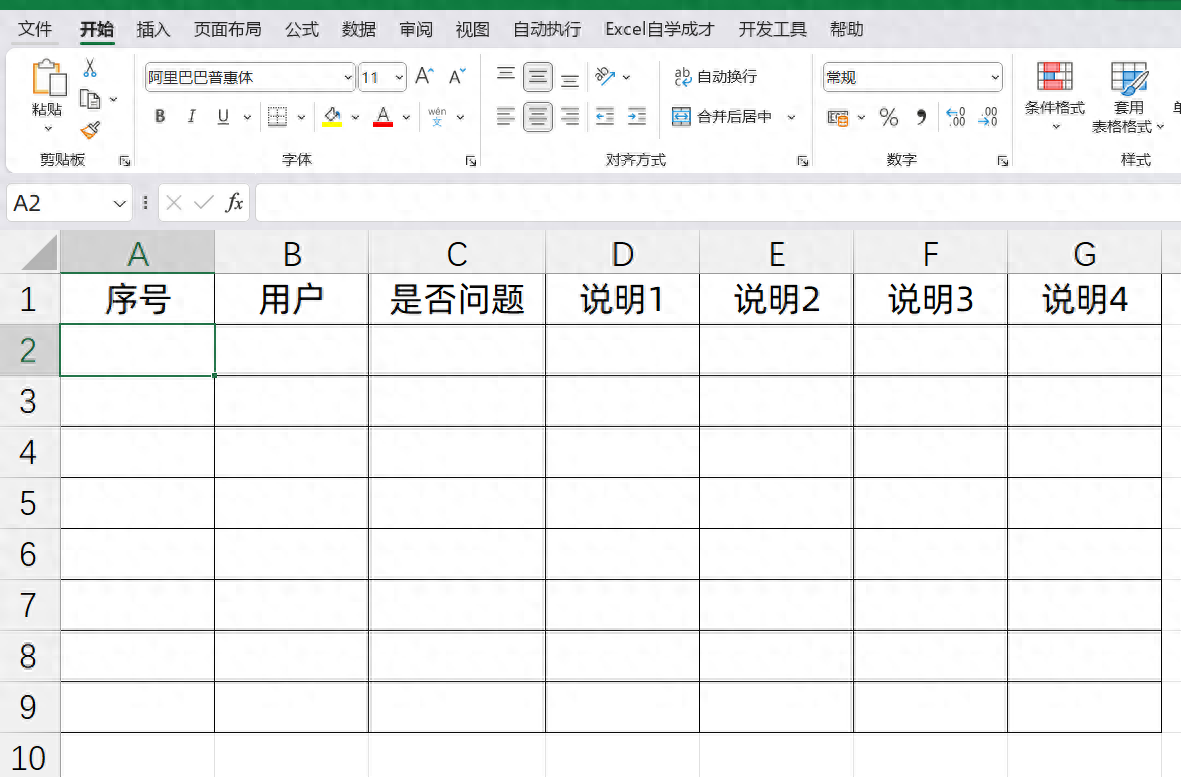Open 套用表格格式 format as table
This screenshot has width=1181, height=777.
1128,98
